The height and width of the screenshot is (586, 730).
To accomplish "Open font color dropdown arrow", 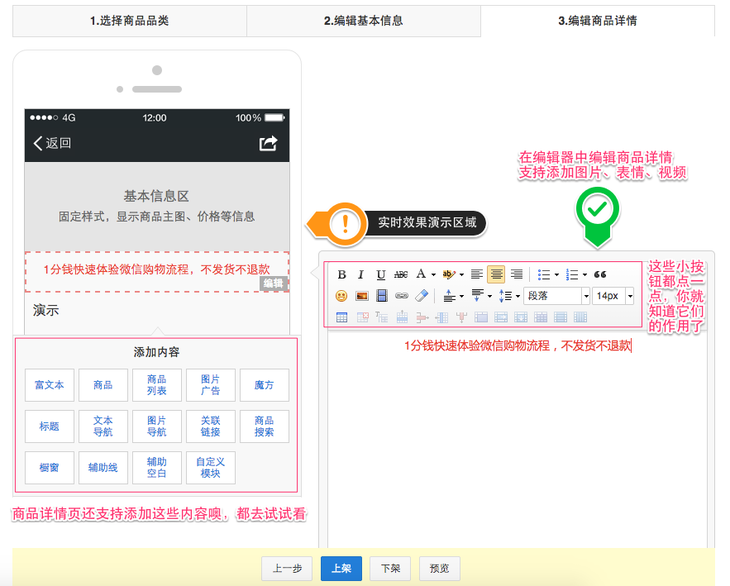I will [x=433, y=275].
